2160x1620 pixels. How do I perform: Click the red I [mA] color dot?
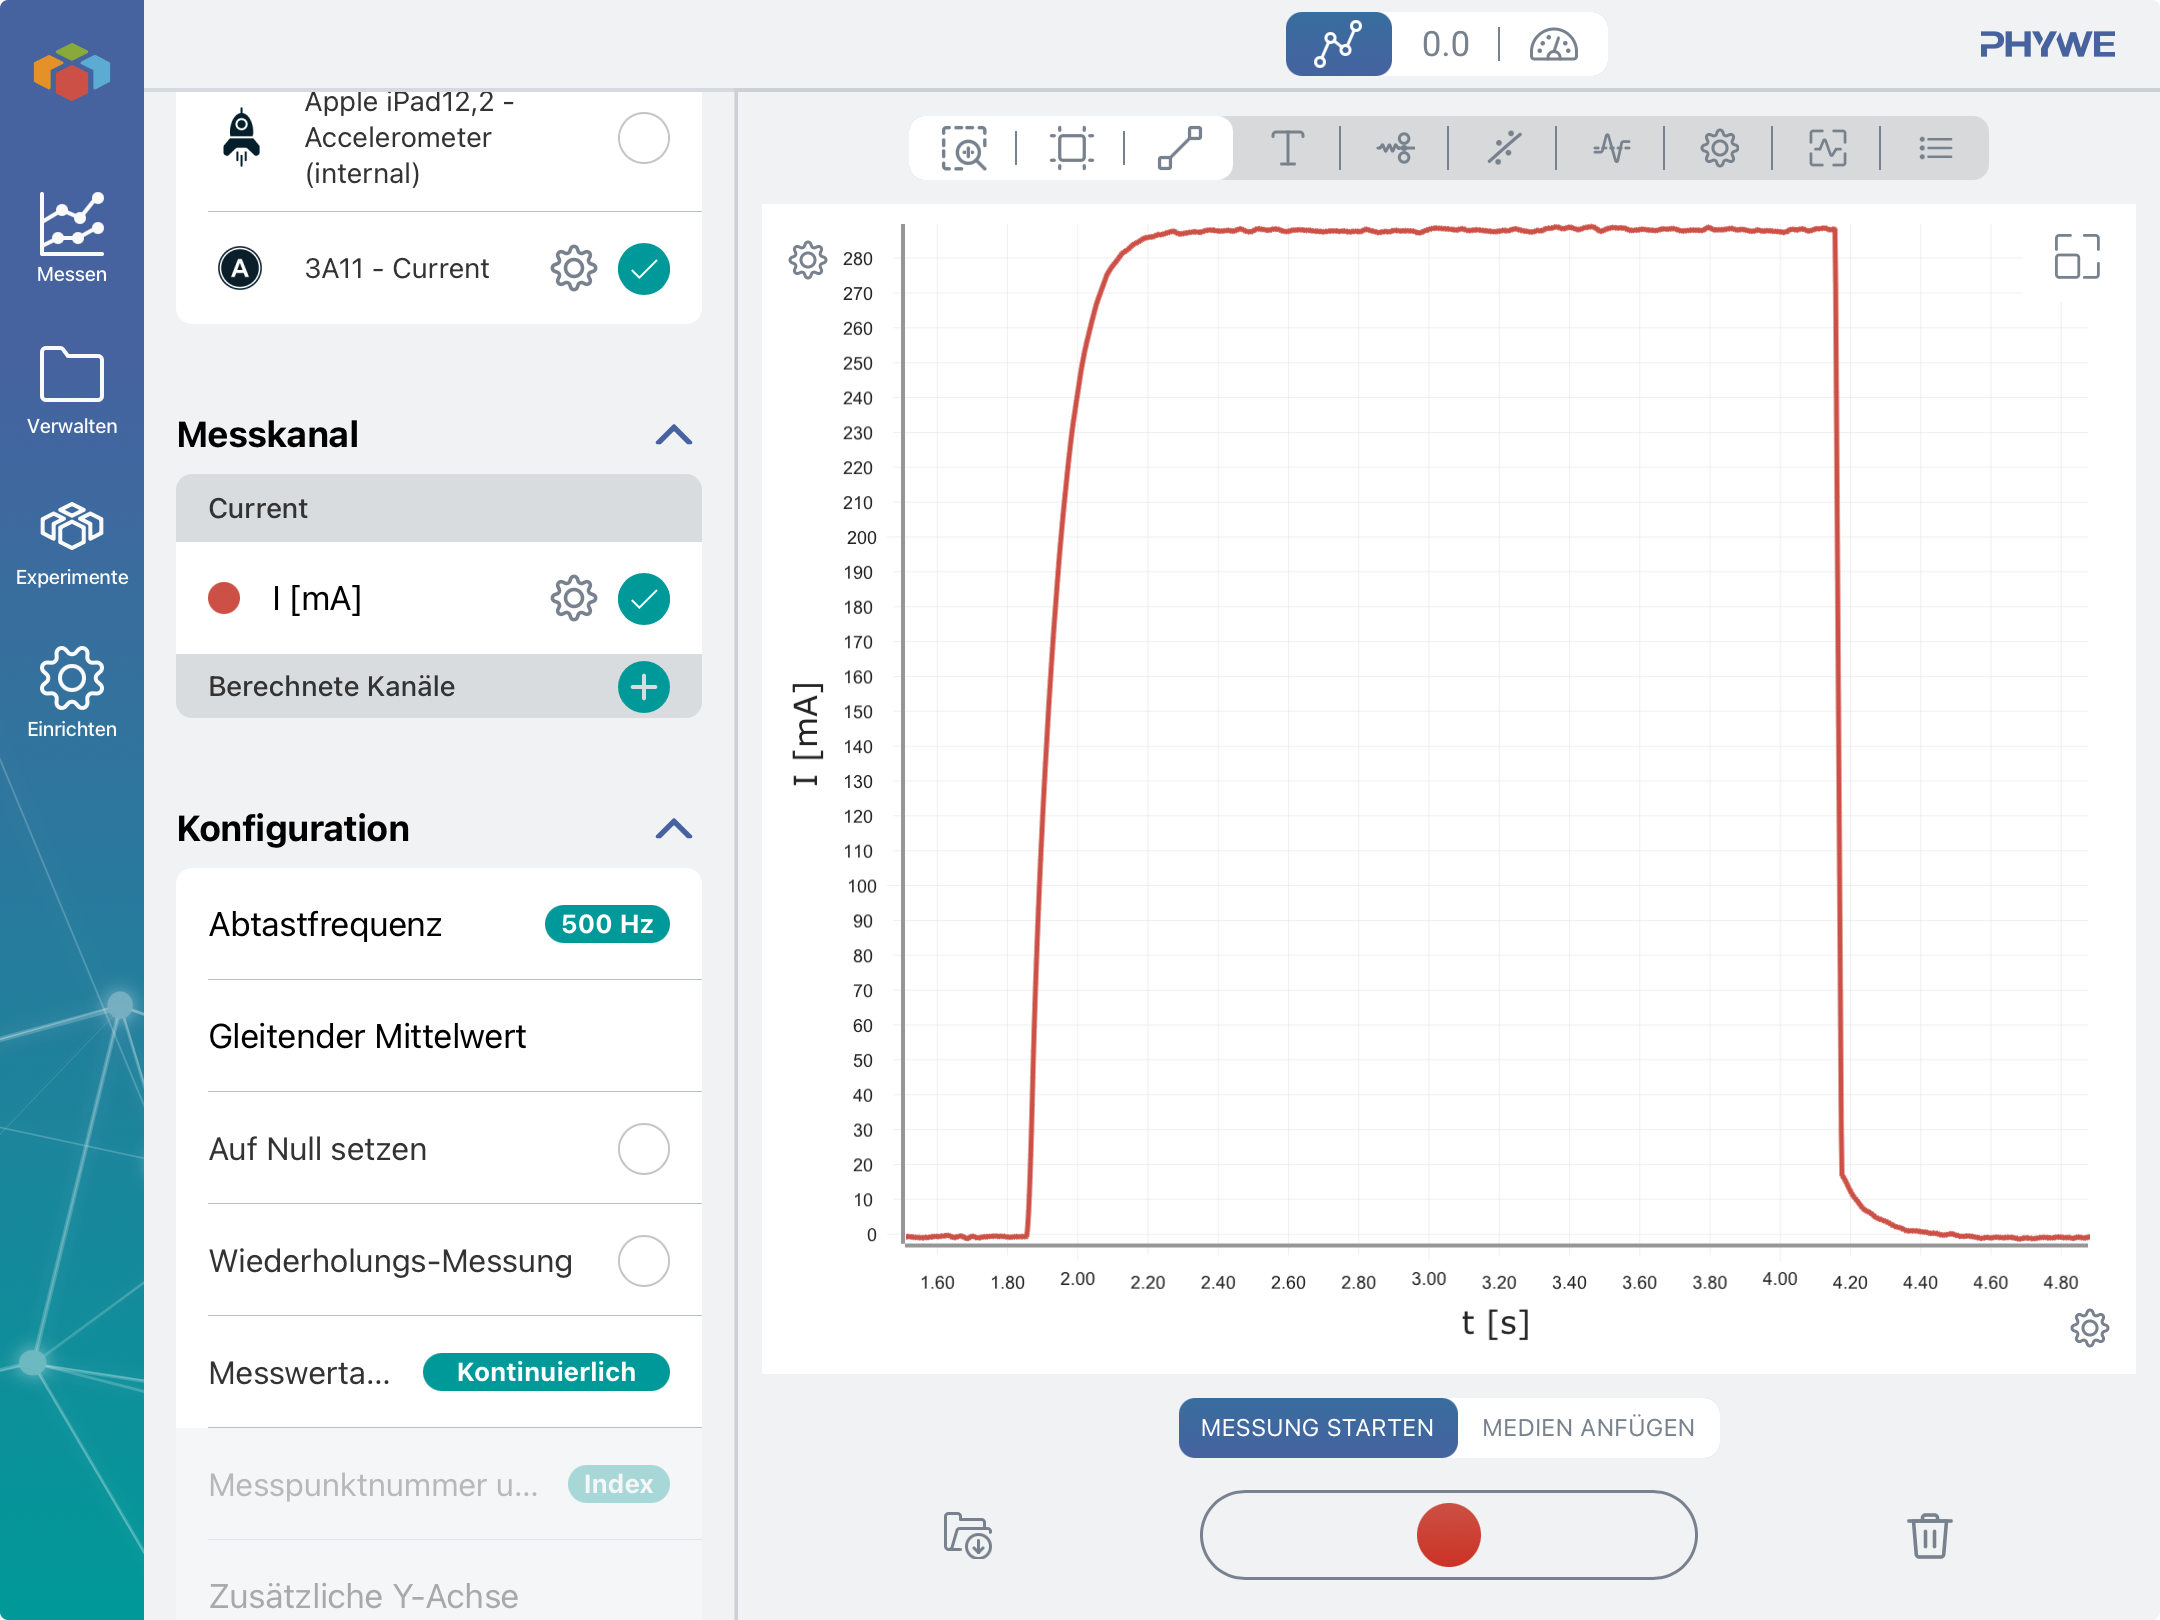tap(224, 599)
